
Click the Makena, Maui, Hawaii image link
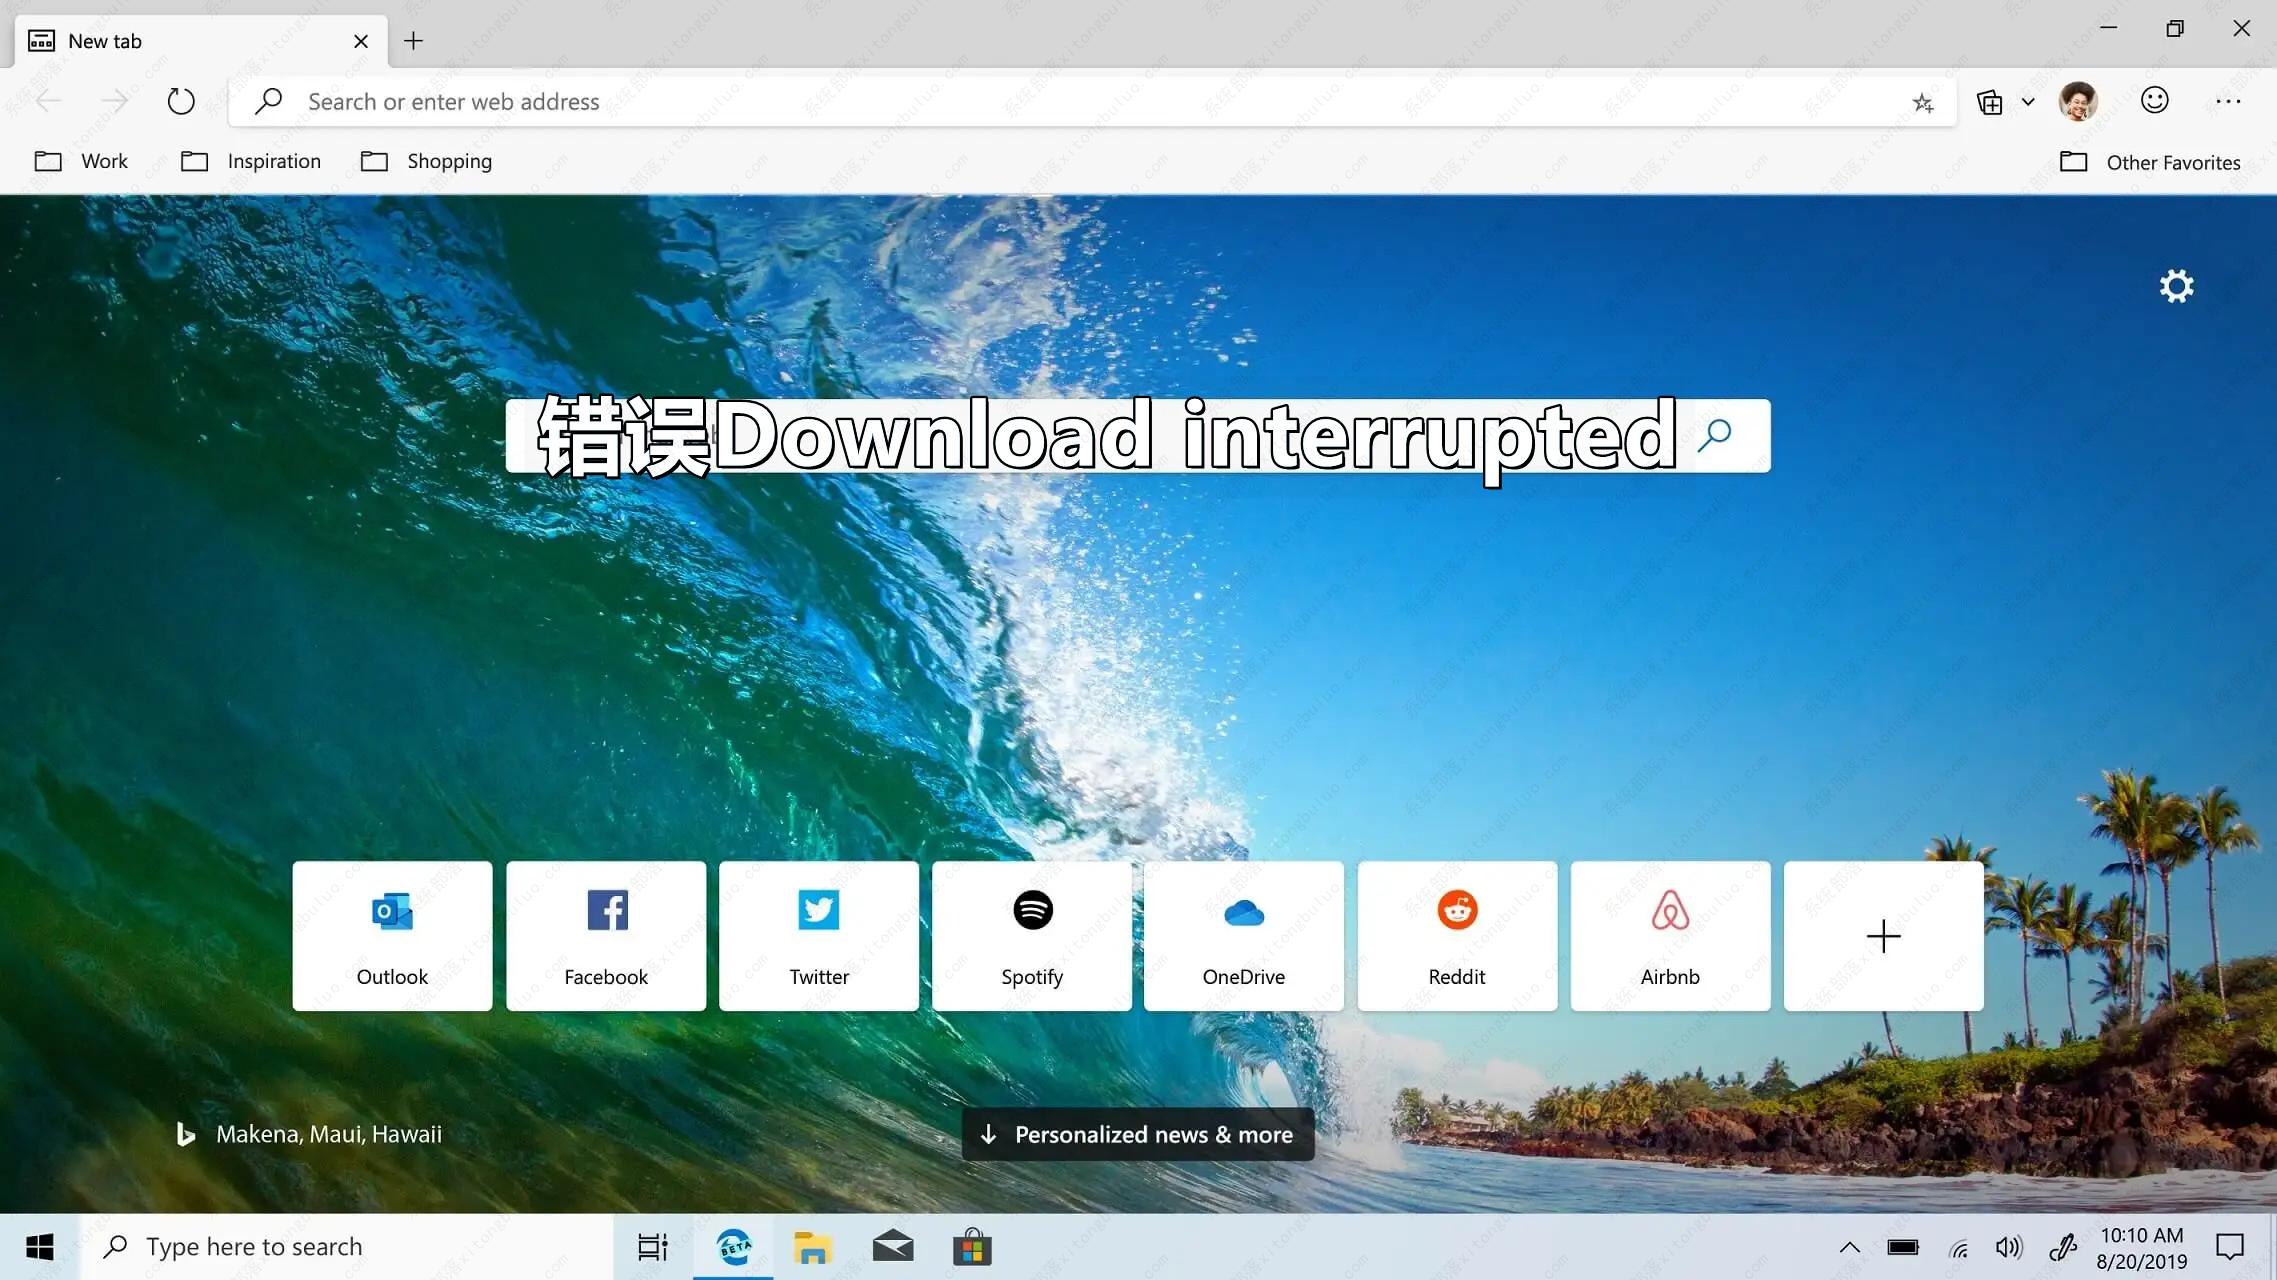(x=328, y=1134)
